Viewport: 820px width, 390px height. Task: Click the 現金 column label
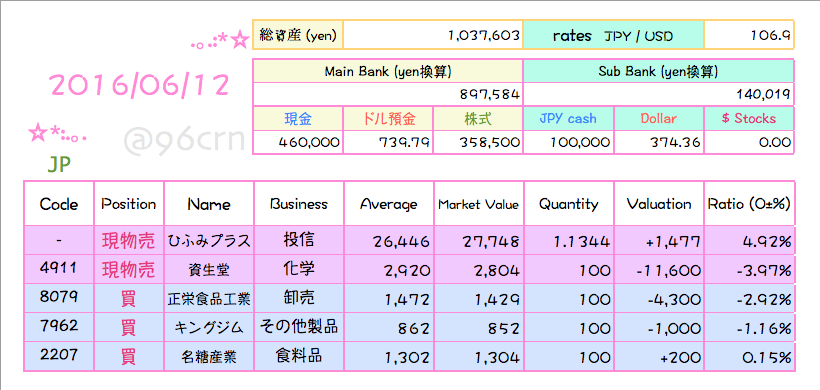click(298, 119)
